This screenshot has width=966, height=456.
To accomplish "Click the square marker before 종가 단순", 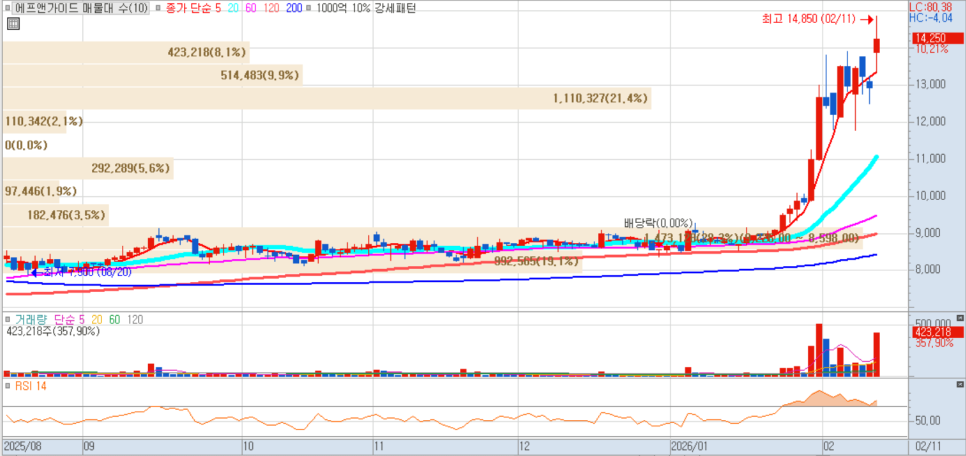I will [157, 8].
